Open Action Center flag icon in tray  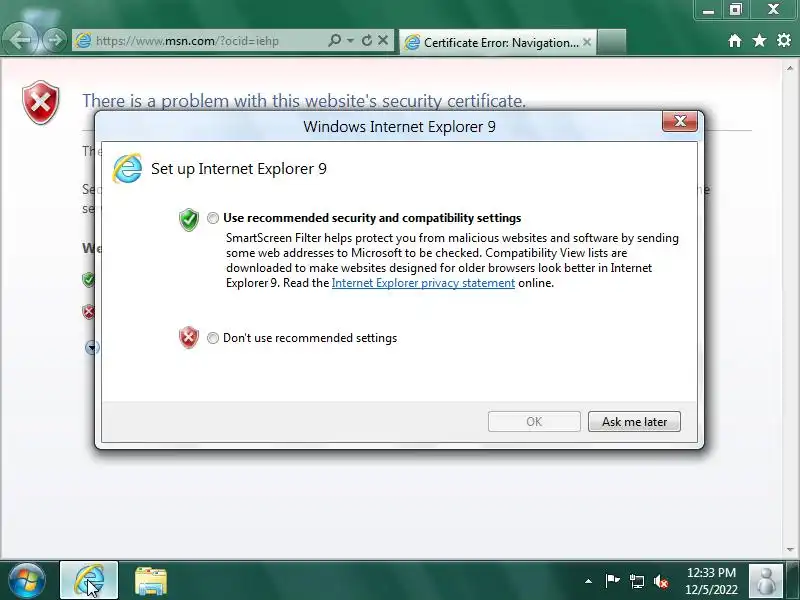[612, 581]
